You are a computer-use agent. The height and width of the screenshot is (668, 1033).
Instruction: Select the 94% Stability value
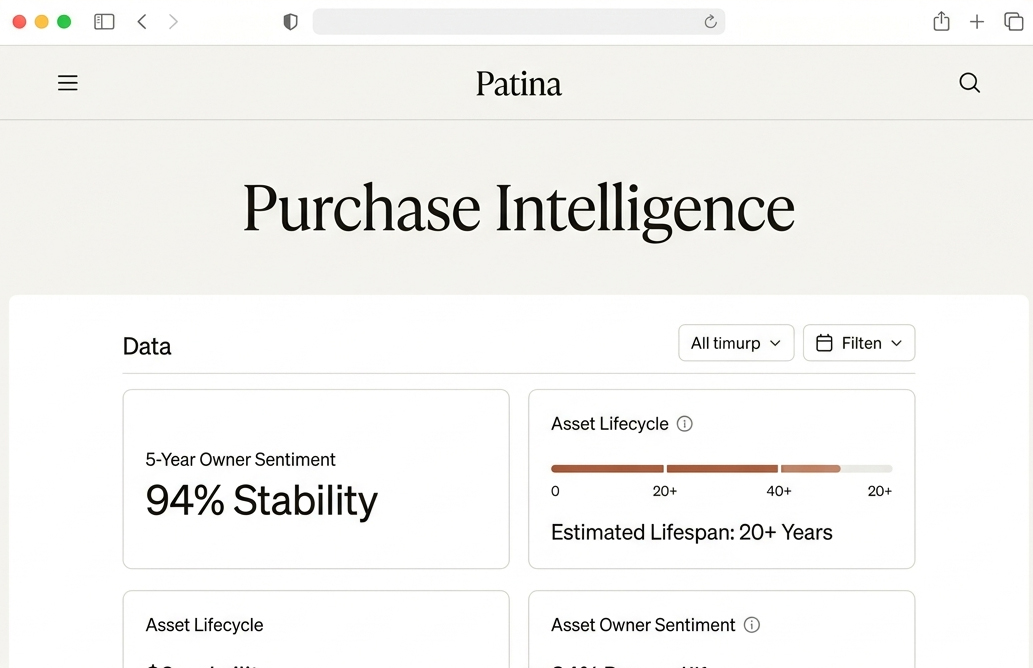262,501
